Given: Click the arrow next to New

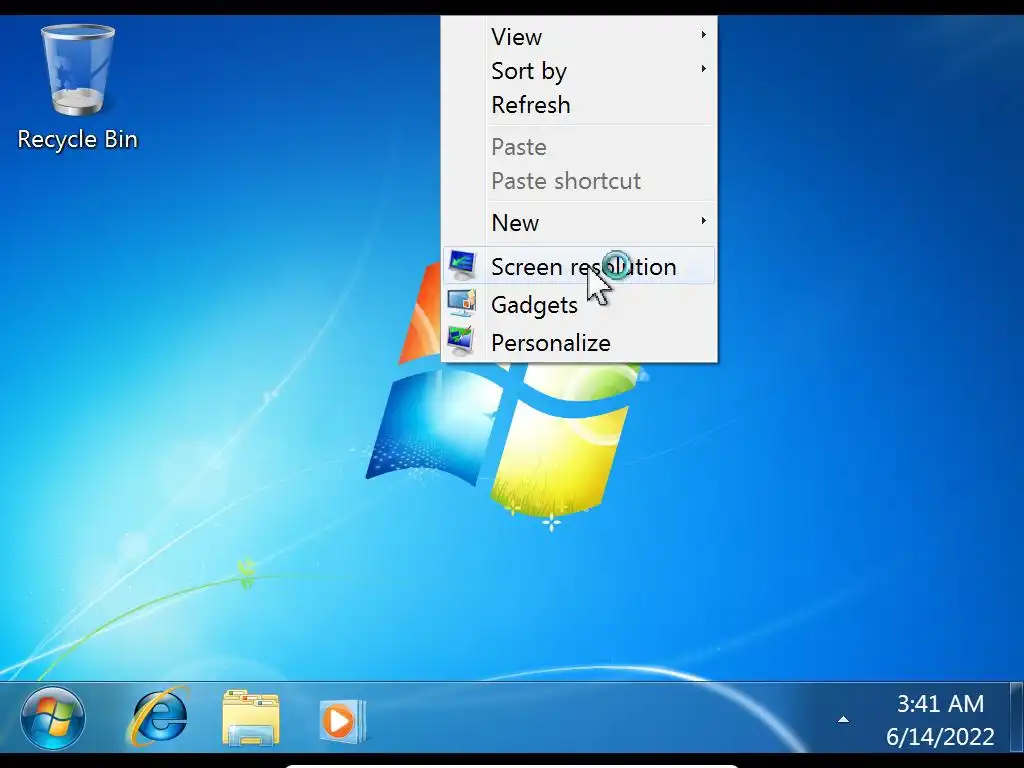Looking at the screenshot, I should 703,221.
